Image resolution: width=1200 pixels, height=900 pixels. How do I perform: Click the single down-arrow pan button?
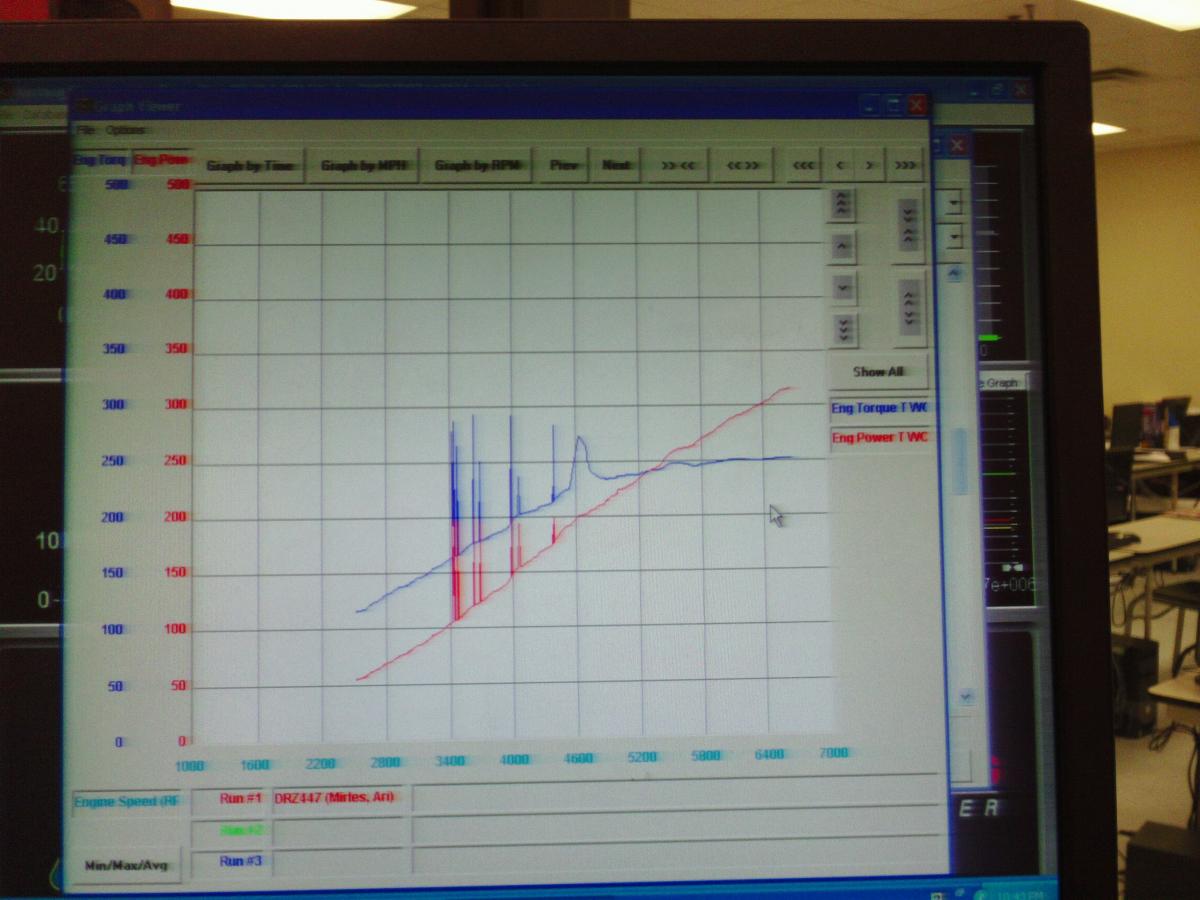(x=844, y=287)
